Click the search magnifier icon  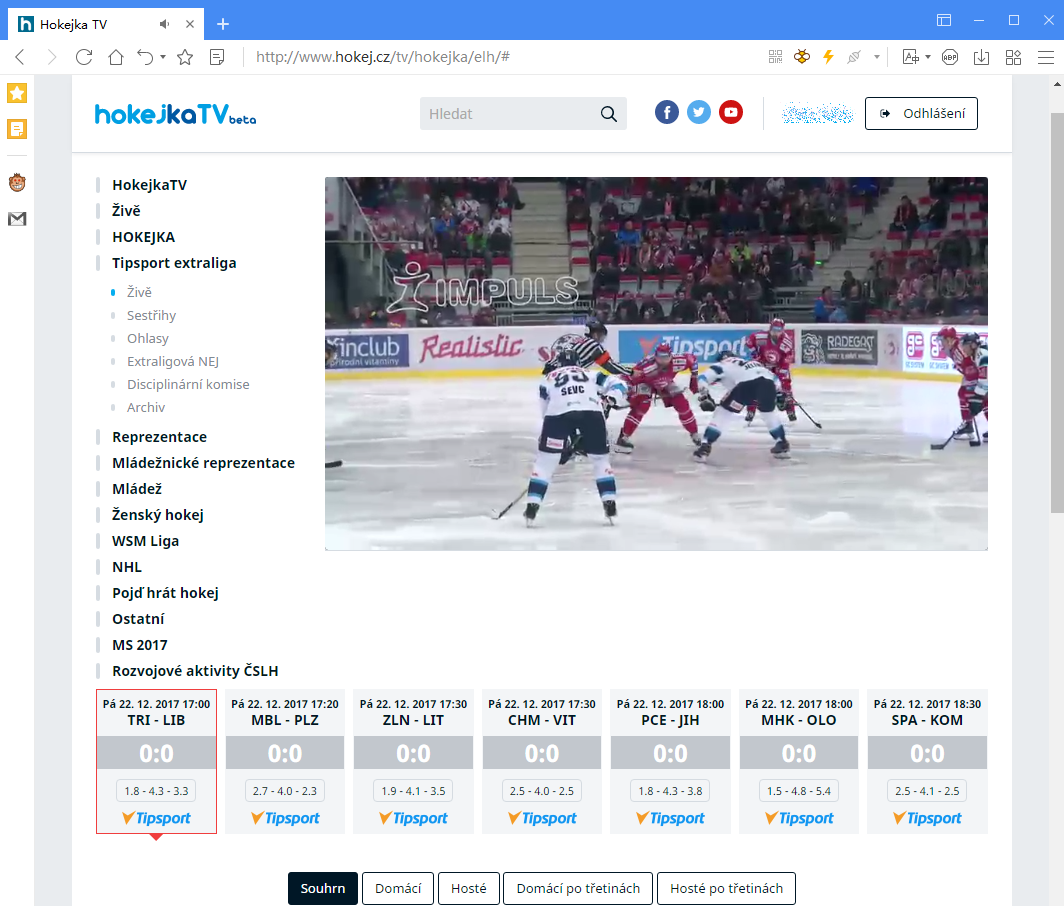[609, 114]
